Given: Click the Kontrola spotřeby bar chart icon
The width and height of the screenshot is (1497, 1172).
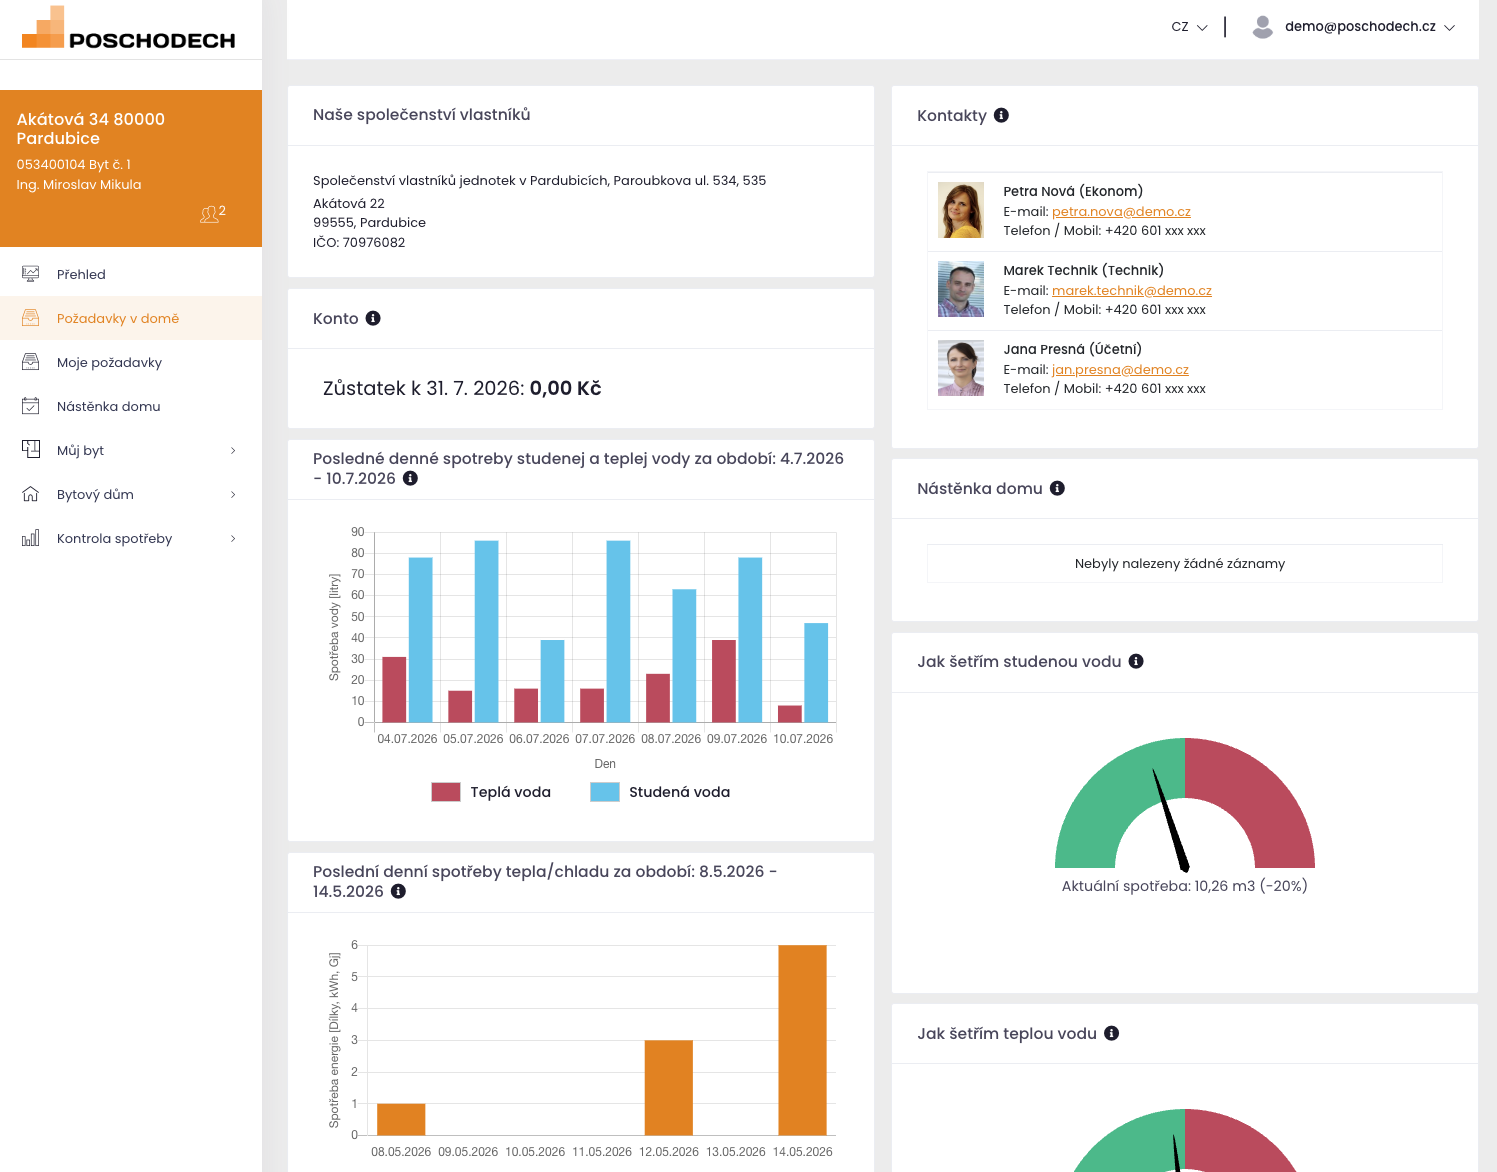Looking at the screenshot, I should (31, 538).
